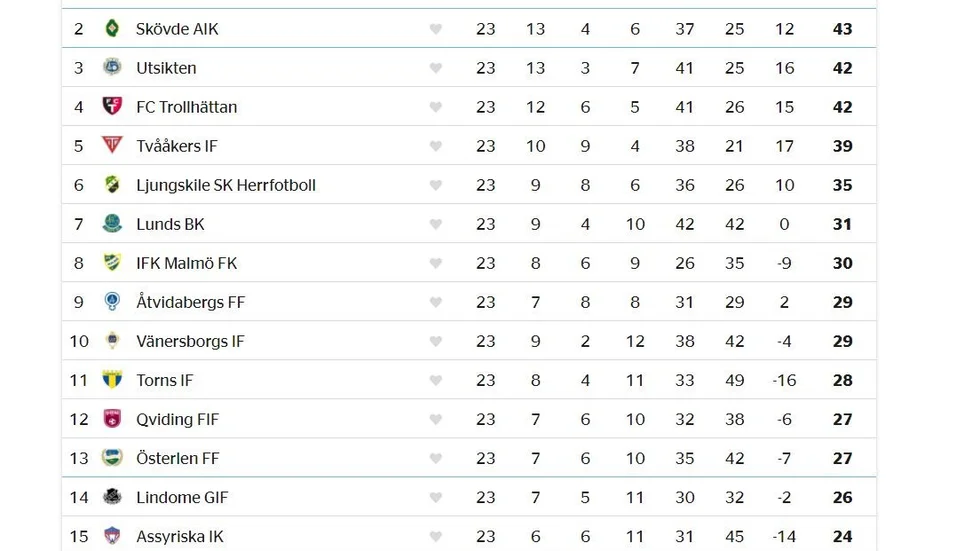Open the Ljungskile SK Herrfotboll team link
The height and width of the screenshot is (551, 980).
[226, 185]
